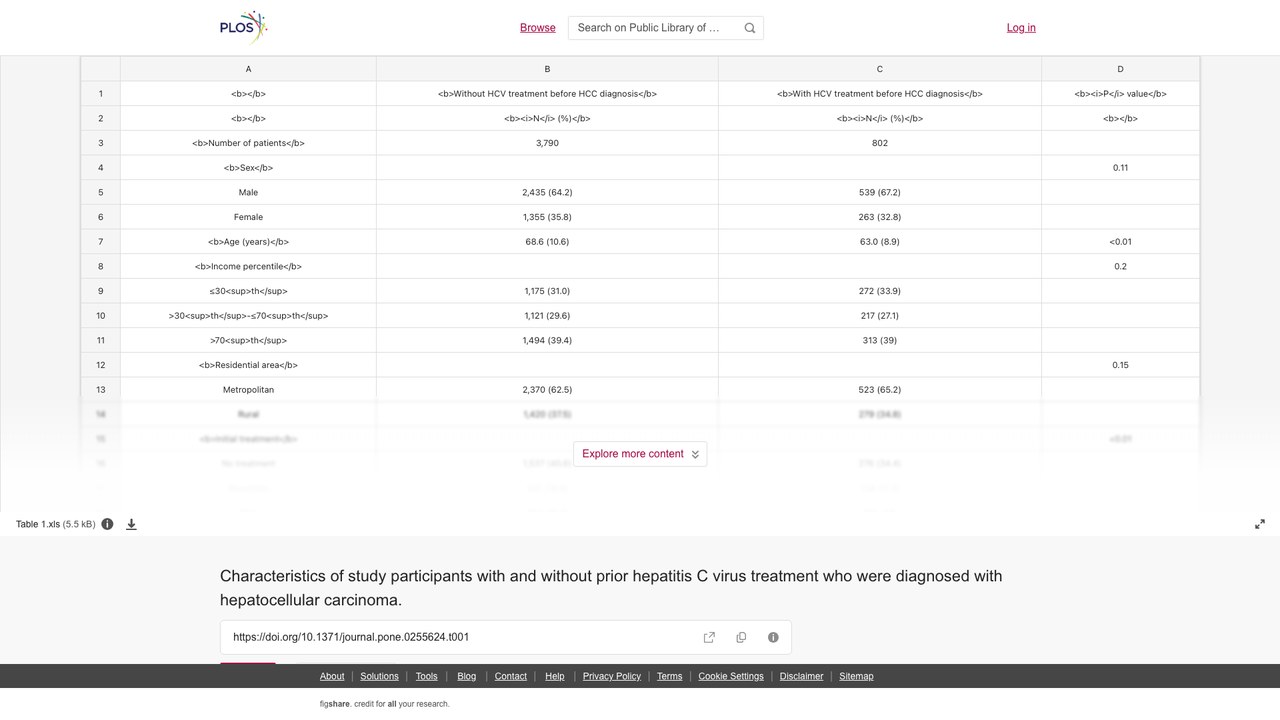Copy the DOI link

(741, 637)
